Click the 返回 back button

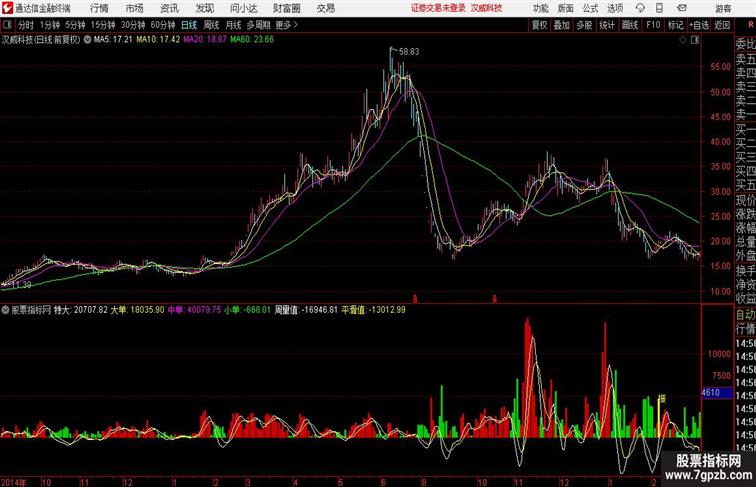tap(722, 25)
